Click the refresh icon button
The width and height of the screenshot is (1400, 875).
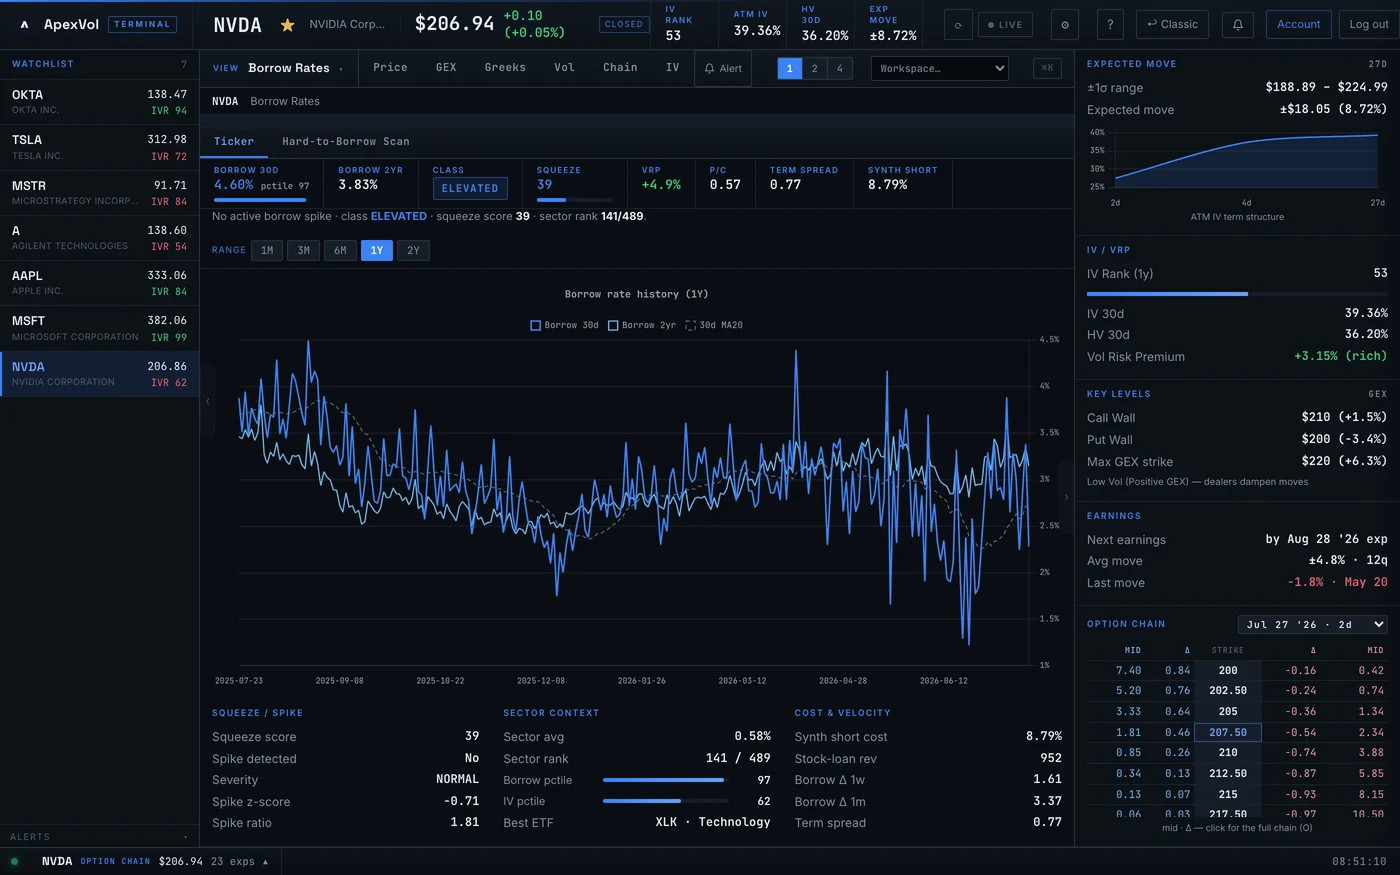pyautogui.click(x=958, y=24)
